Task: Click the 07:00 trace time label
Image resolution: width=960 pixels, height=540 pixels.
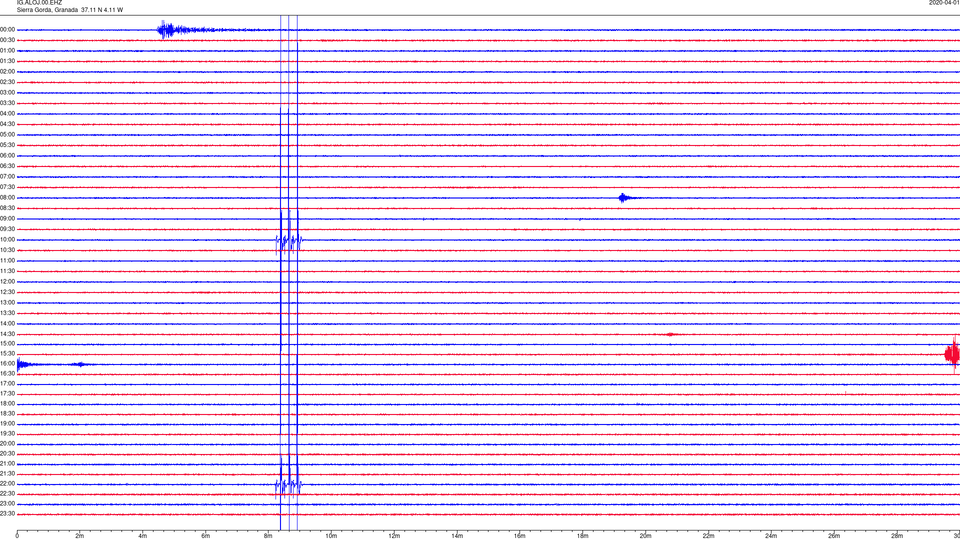Action: 7,176
